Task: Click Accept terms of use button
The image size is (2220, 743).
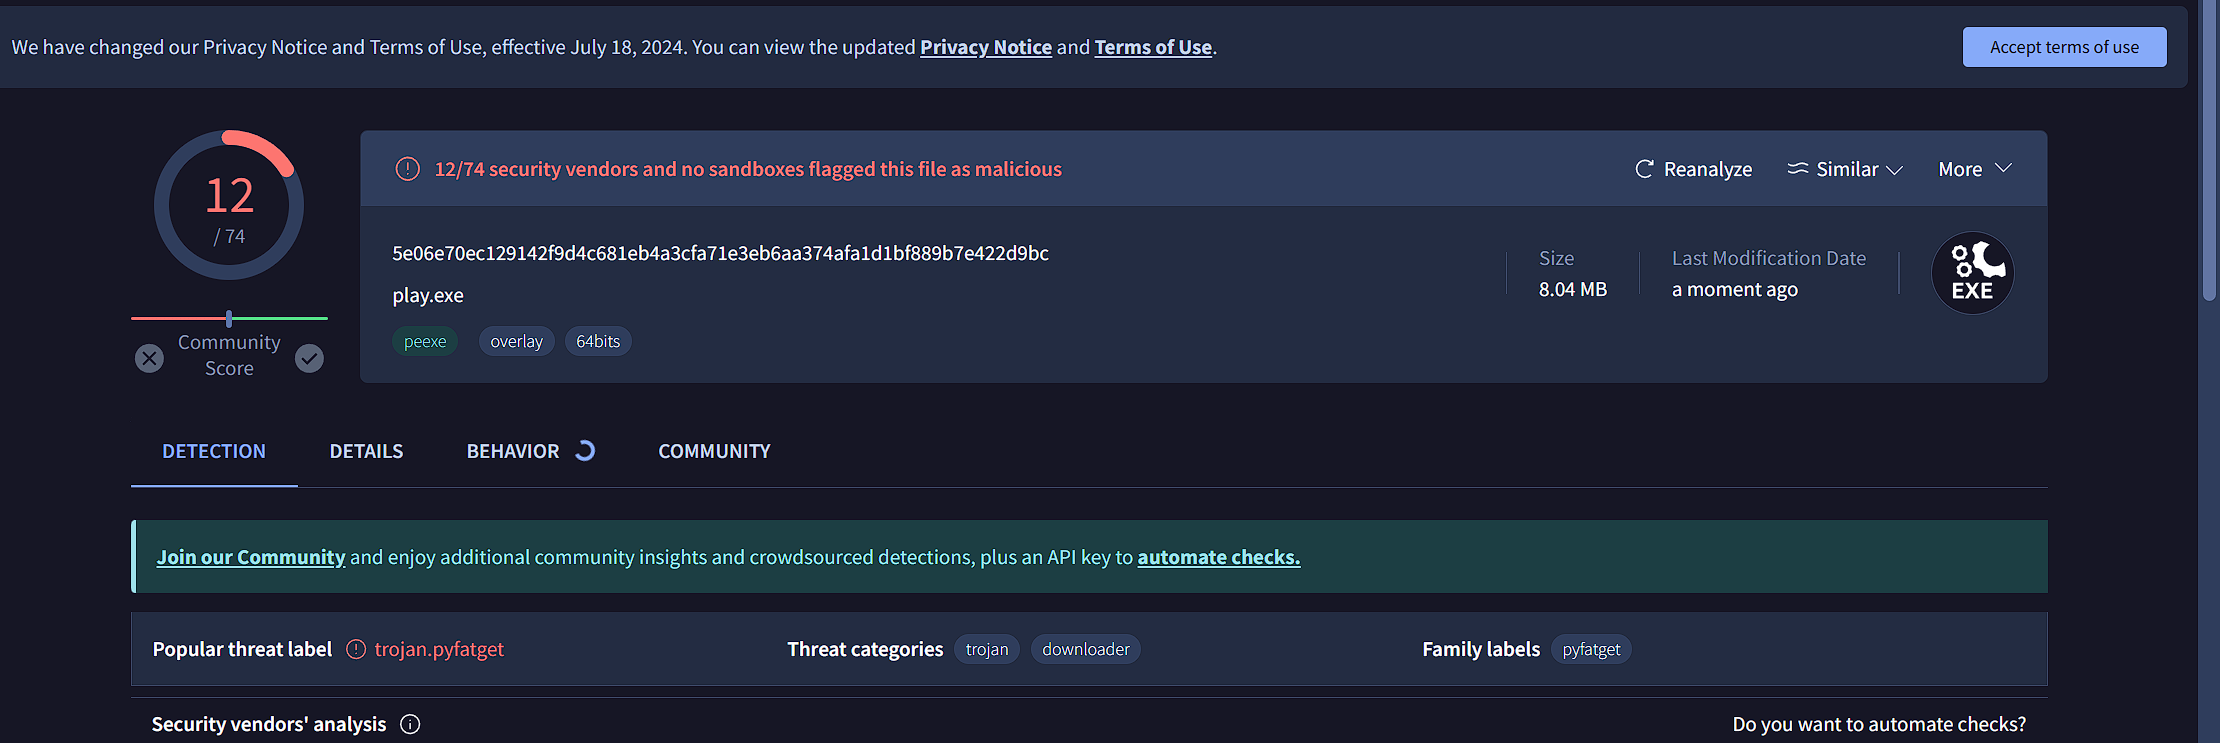Action: (x=2064, y=47)
